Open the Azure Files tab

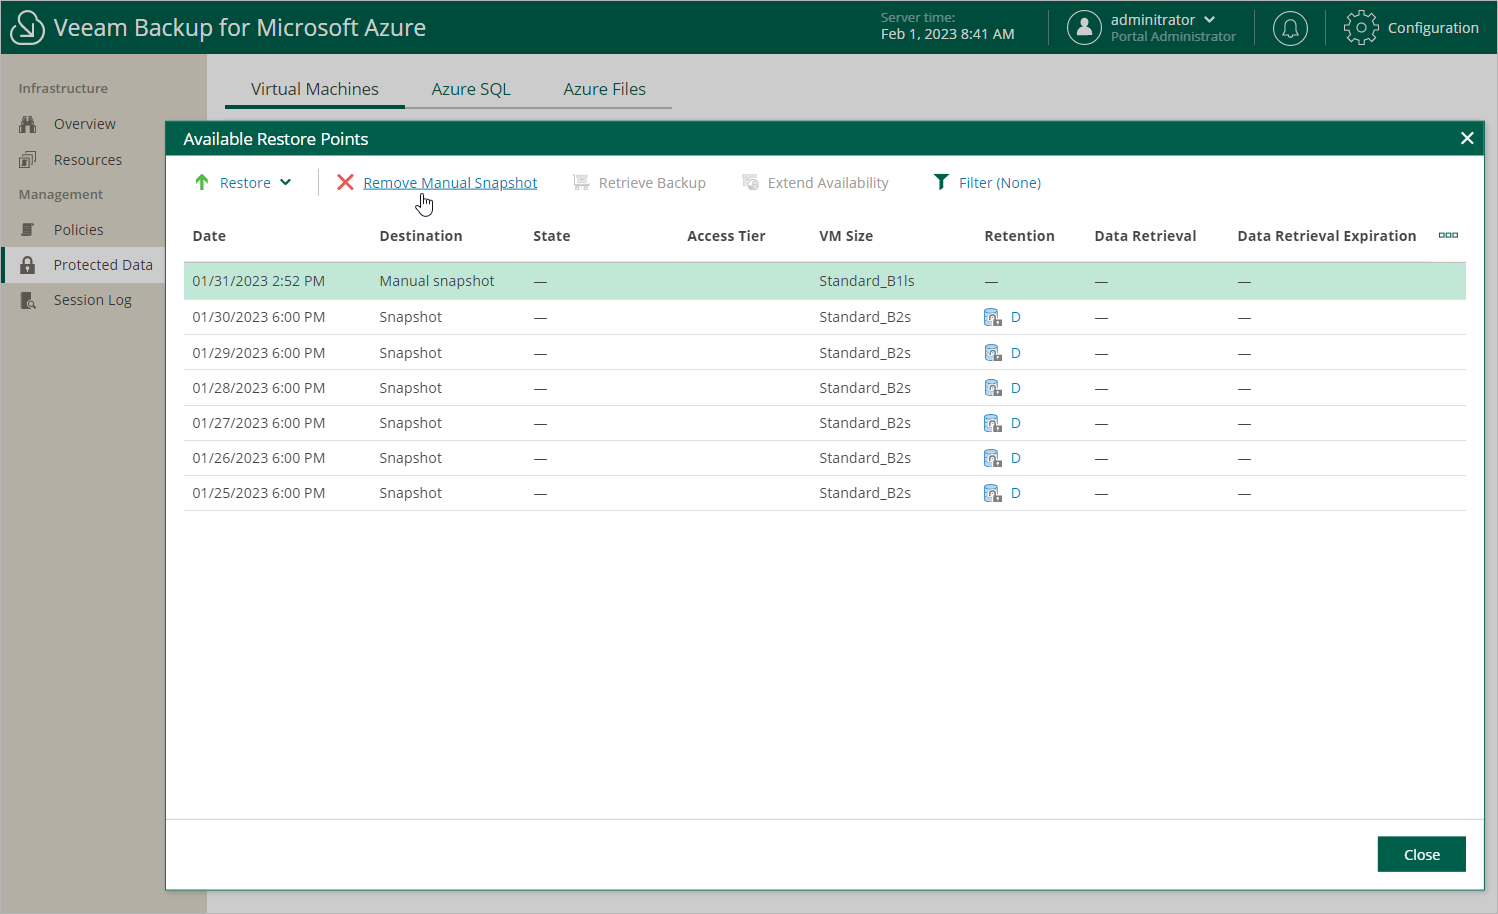point(604,89)
